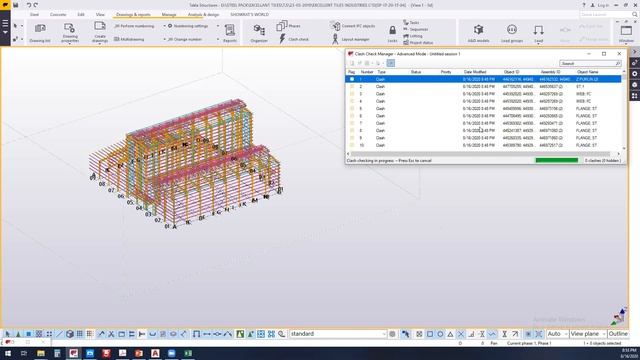
Task: Toggle flag on clash row 7
Action: 352,123
